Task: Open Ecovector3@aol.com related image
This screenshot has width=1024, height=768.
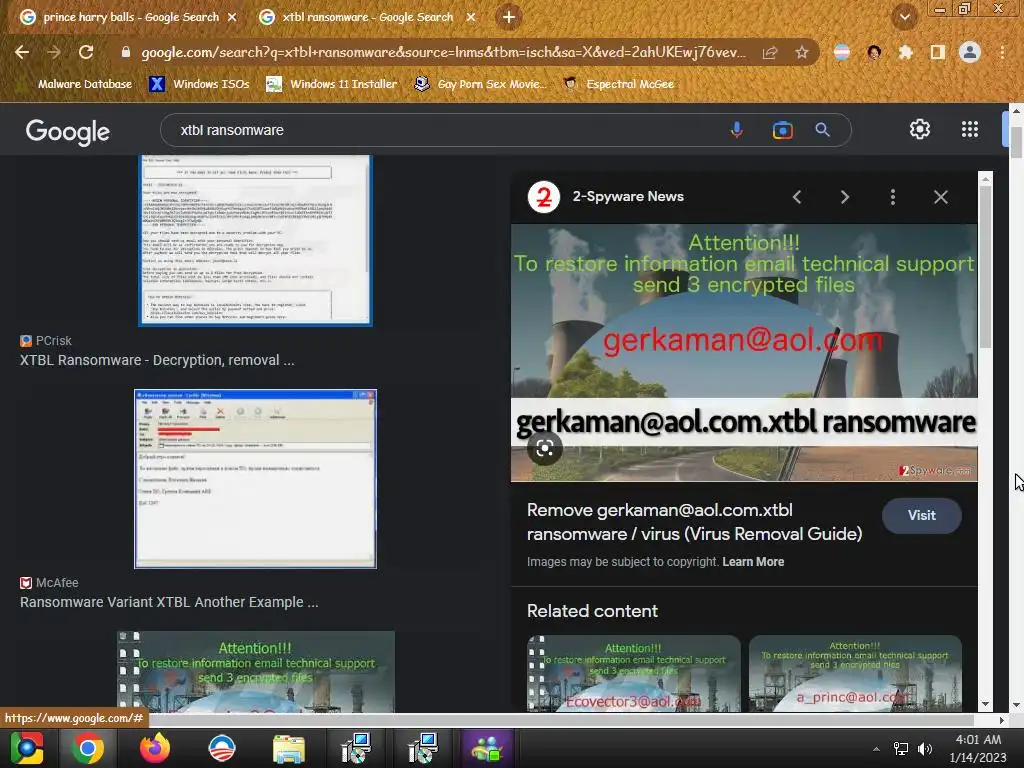Action: 633,673
